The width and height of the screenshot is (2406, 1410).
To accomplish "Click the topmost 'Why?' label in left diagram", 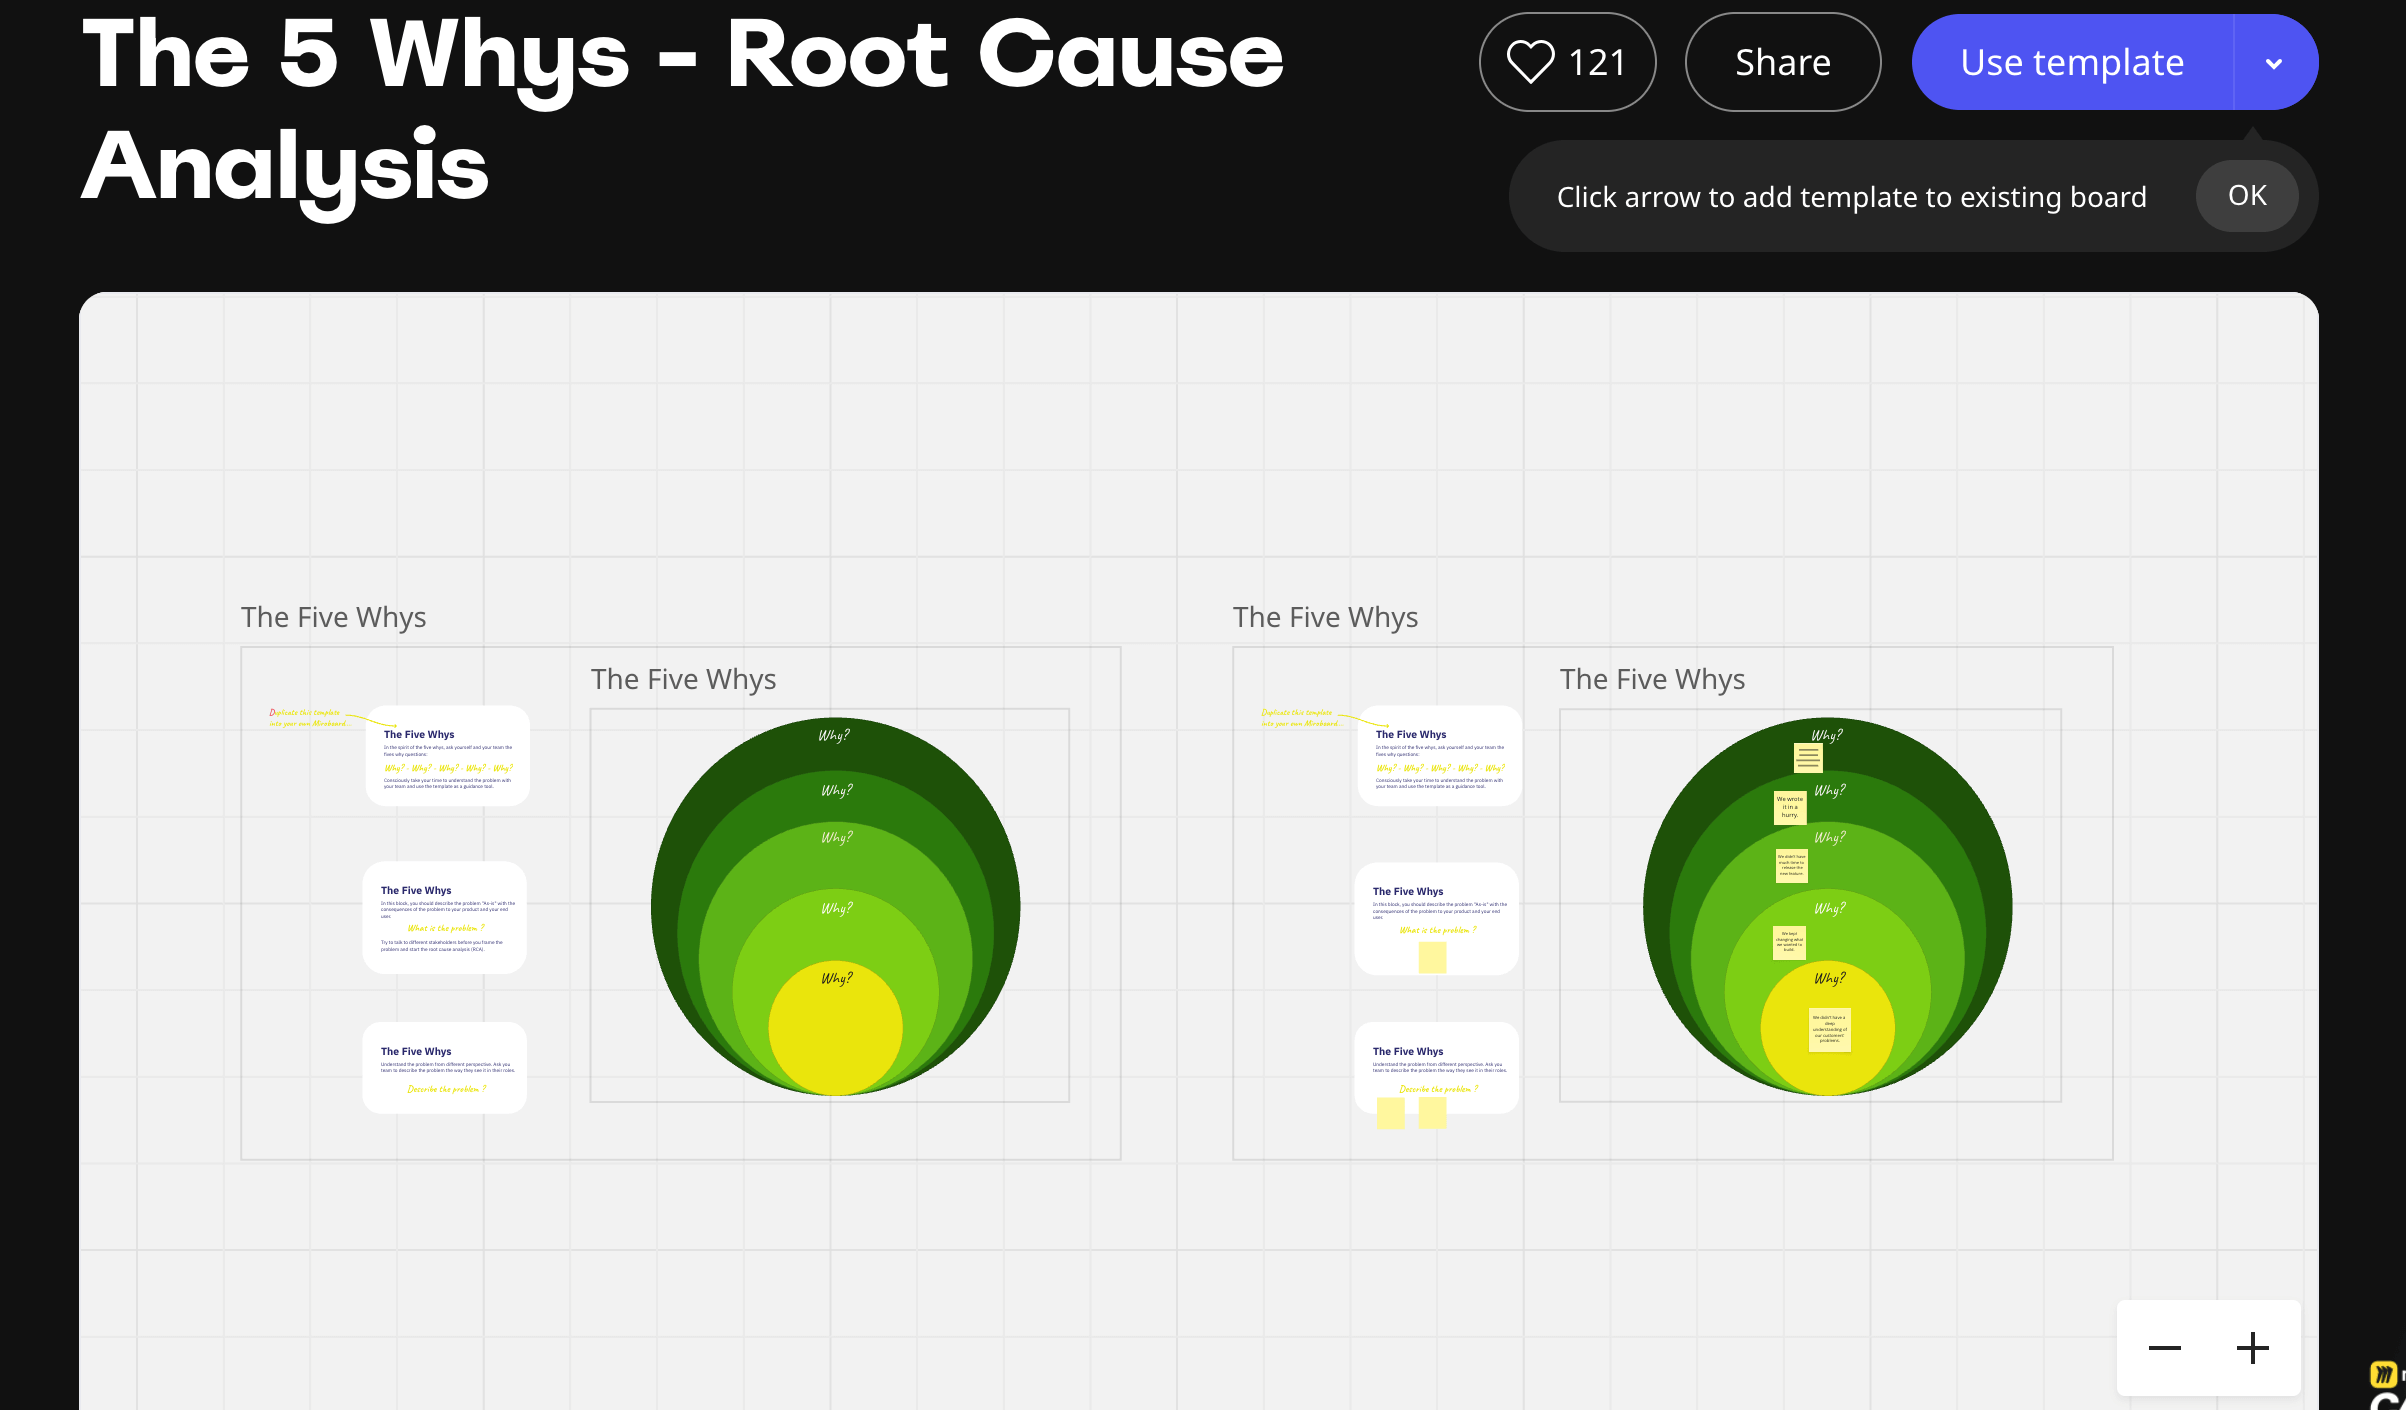I will [834, 736].
